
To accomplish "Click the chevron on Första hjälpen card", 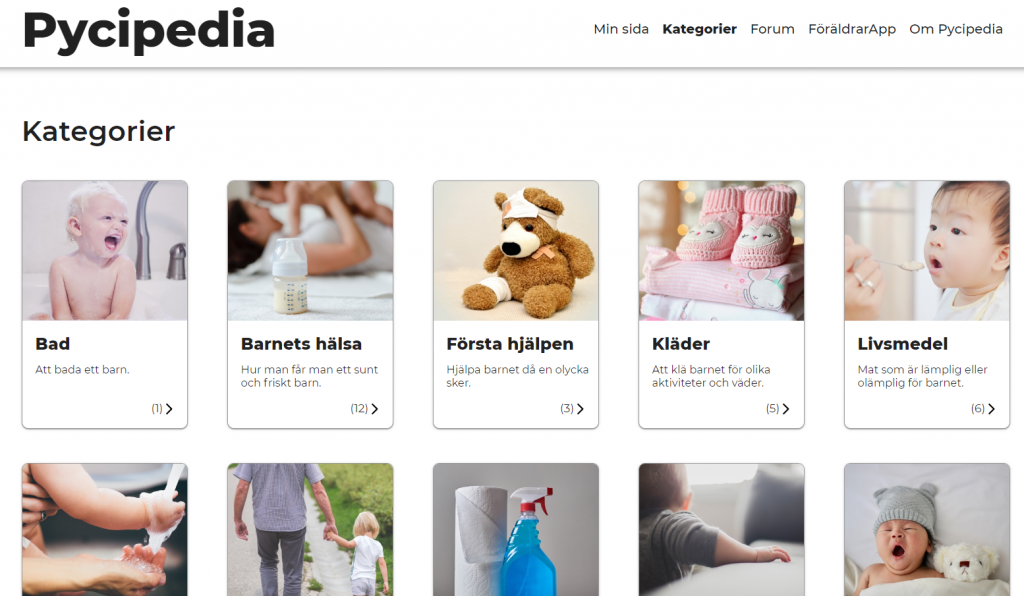I will (580, 409).
